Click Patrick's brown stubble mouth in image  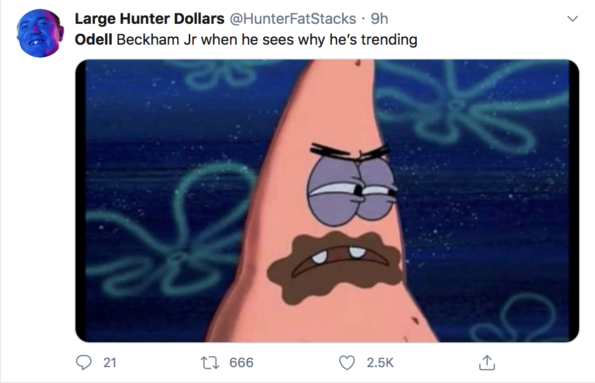[x=335, y=267]
